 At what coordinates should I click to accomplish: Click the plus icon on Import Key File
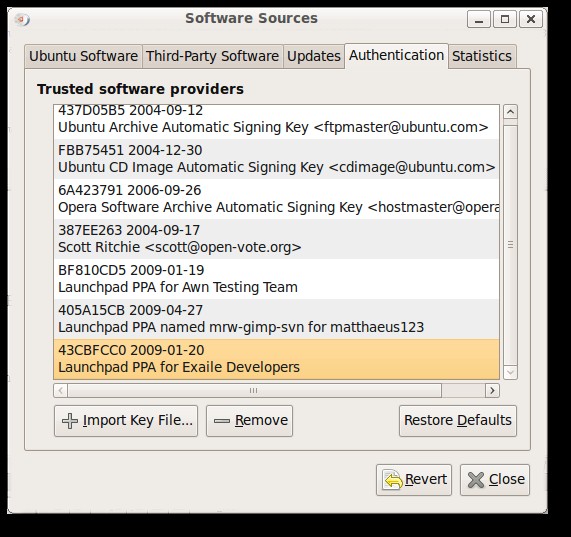click(70, 421)
